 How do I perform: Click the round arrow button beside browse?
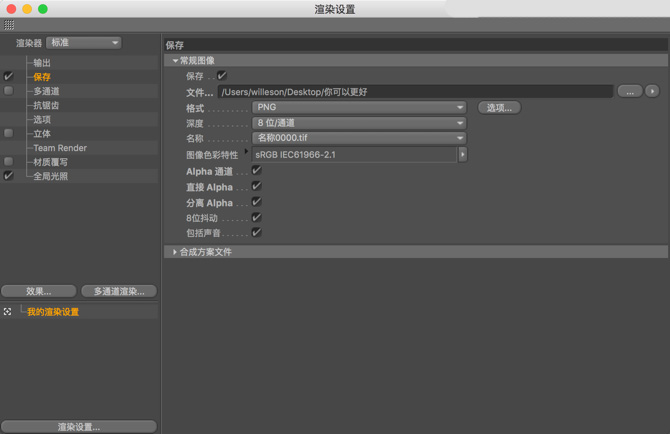point(652,91)
